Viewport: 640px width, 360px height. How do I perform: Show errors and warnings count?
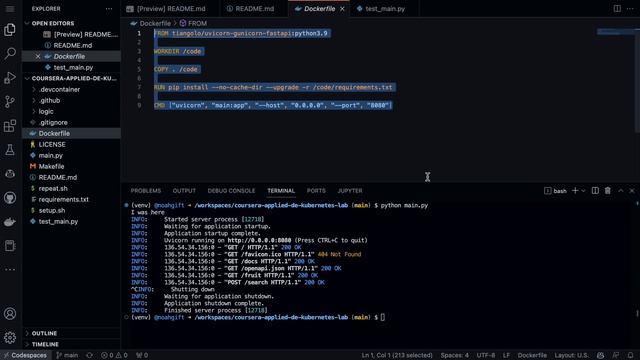[114, 355]
